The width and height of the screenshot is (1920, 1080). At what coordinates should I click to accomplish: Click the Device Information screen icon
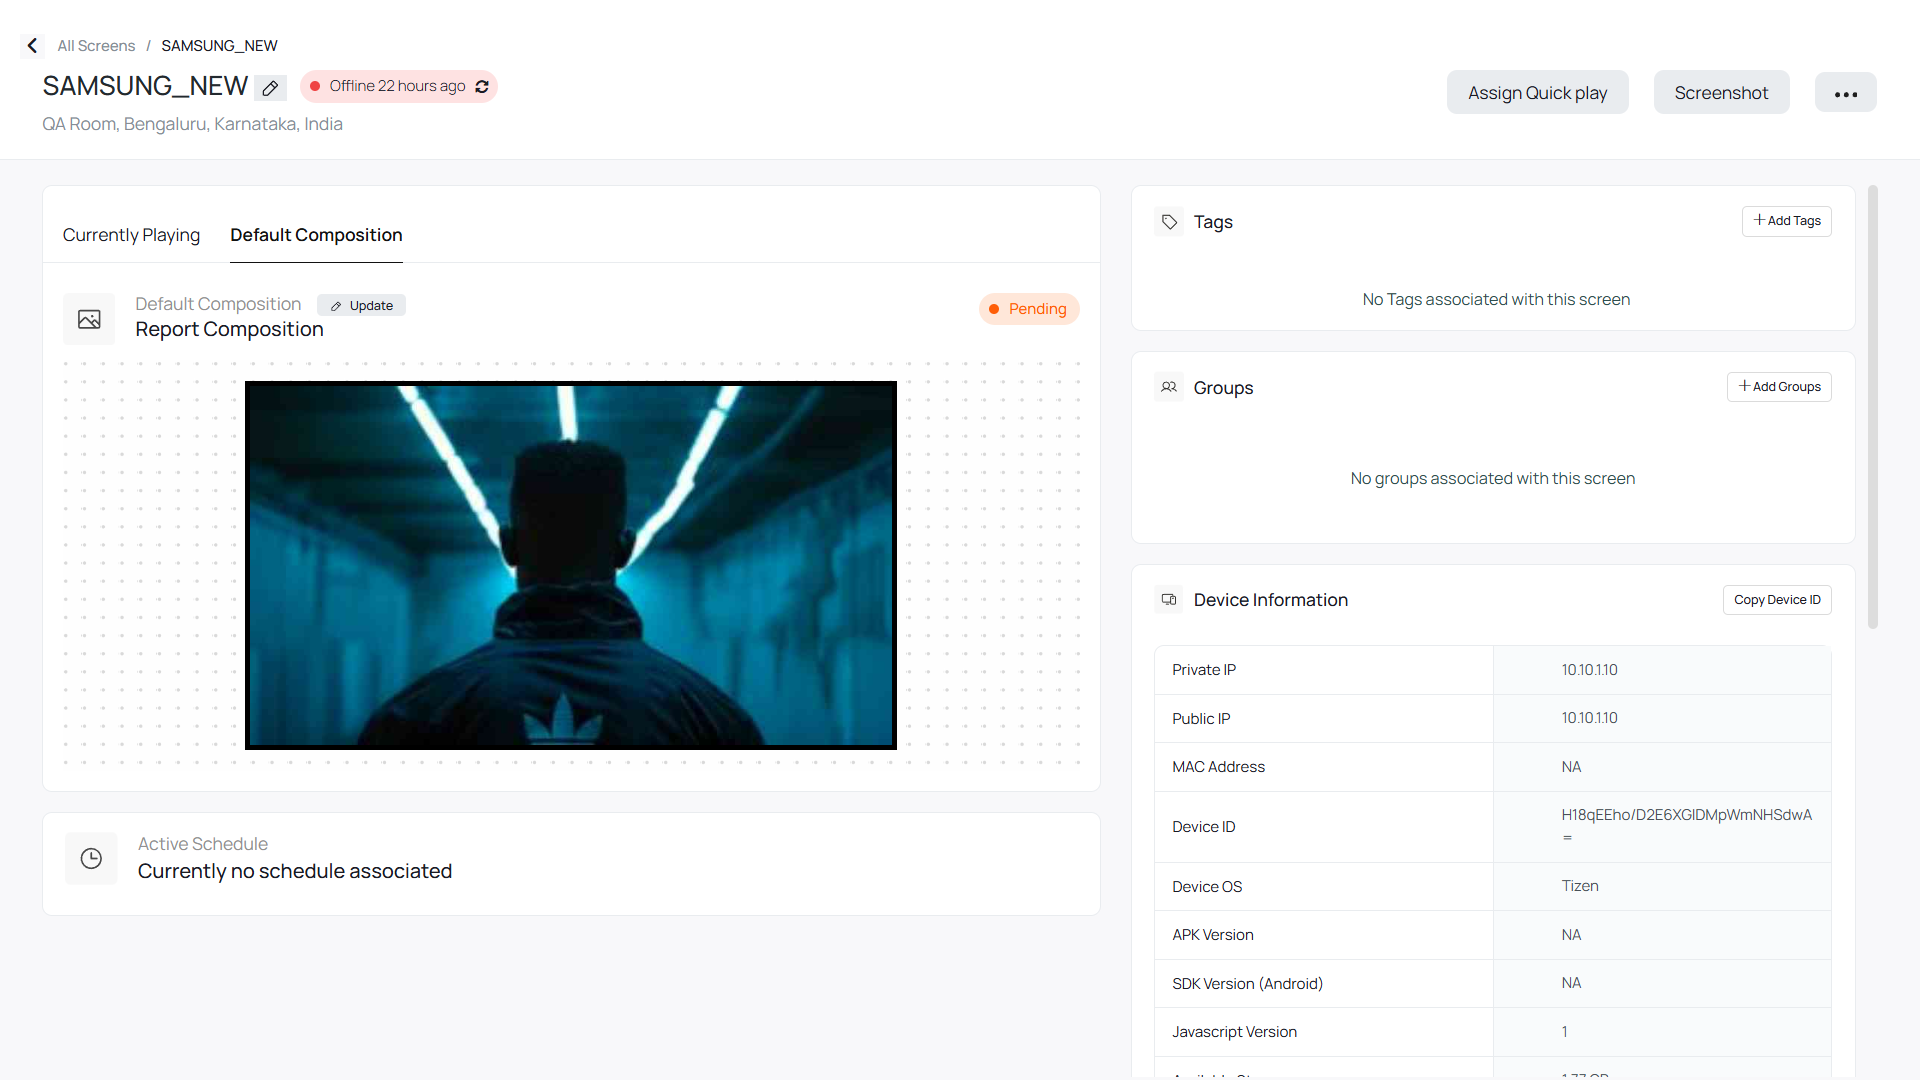click(1168, 599)
